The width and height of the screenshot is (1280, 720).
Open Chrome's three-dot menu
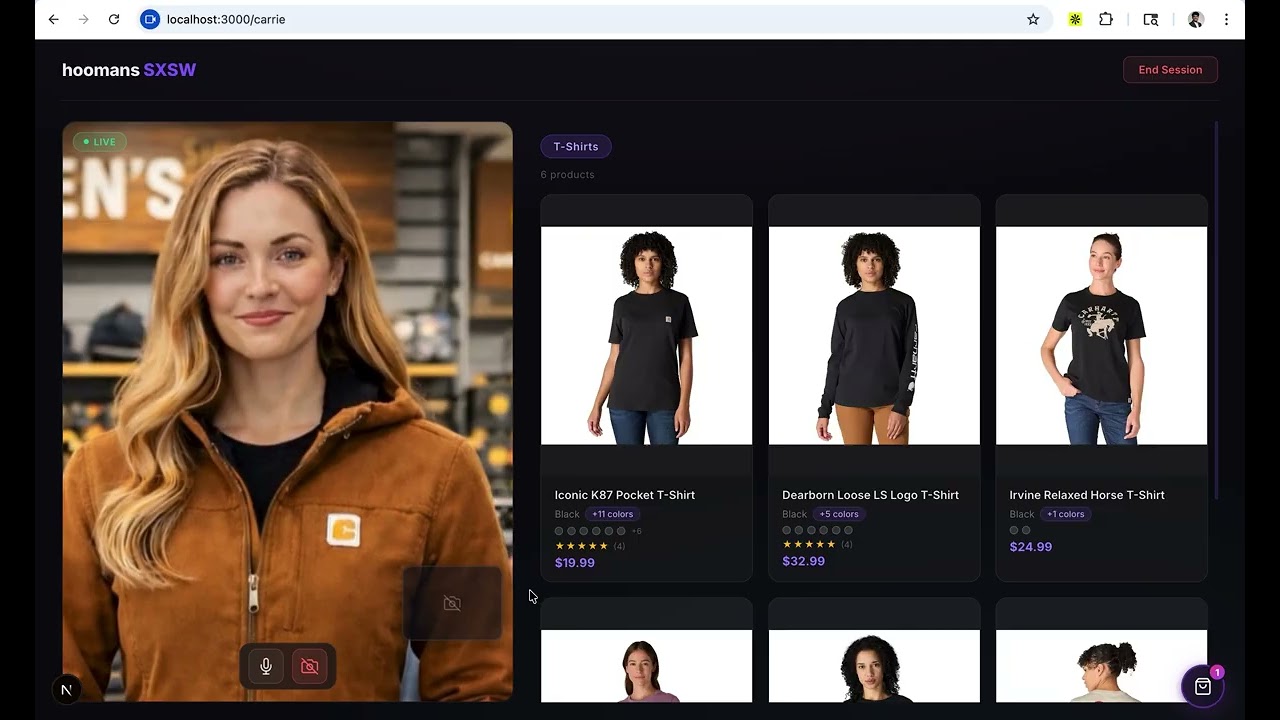[x=1226, y=19]
